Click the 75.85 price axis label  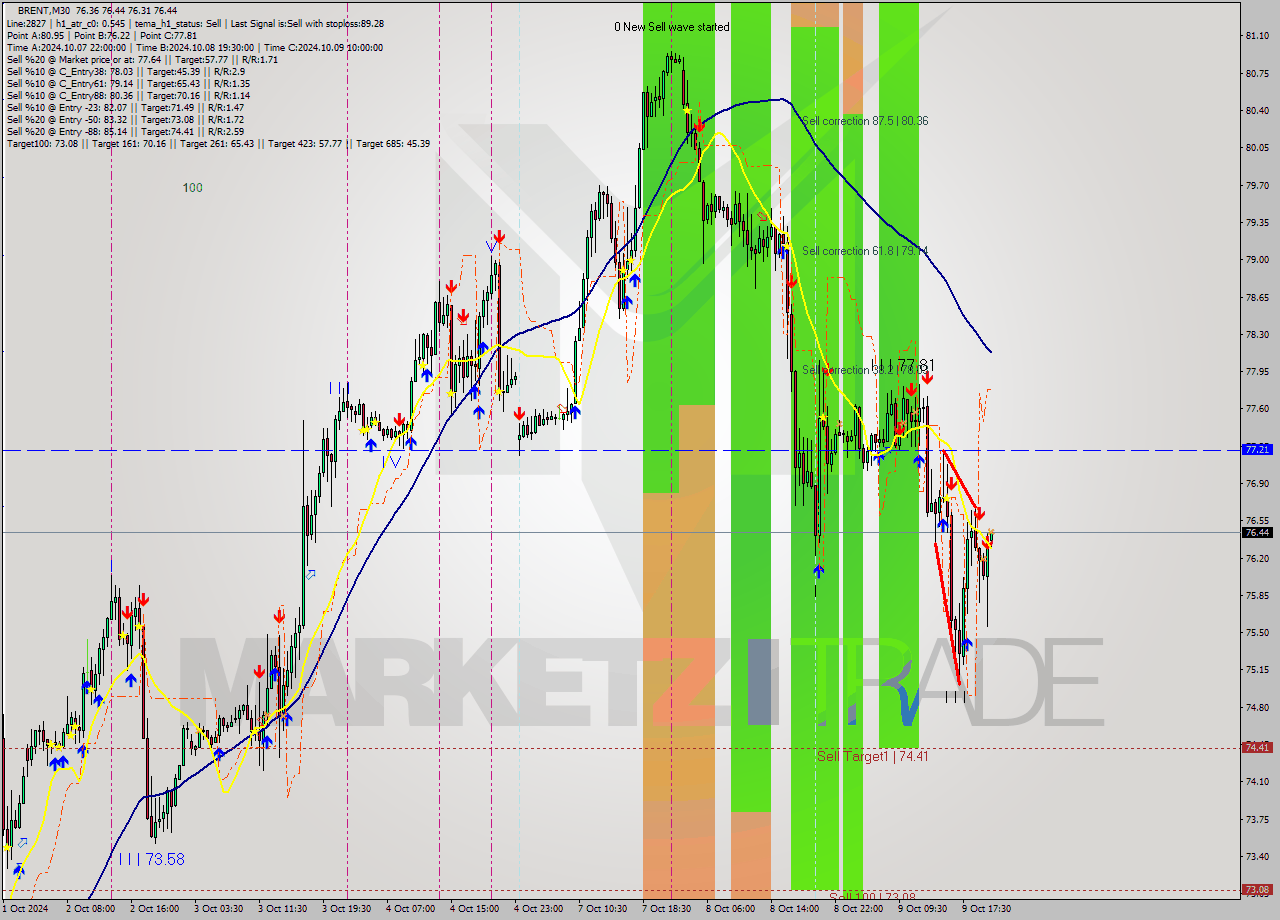(1257, 595)
